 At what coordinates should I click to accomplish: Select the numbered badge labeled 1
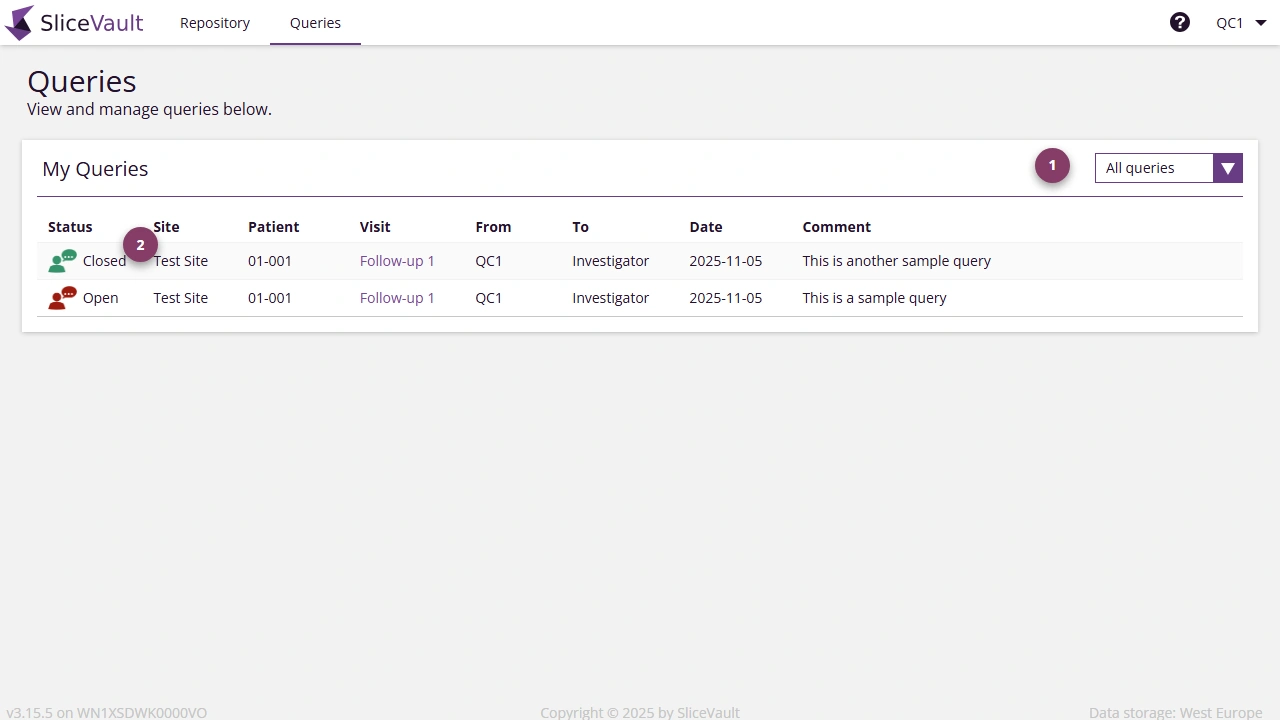tap(1051, 165)
